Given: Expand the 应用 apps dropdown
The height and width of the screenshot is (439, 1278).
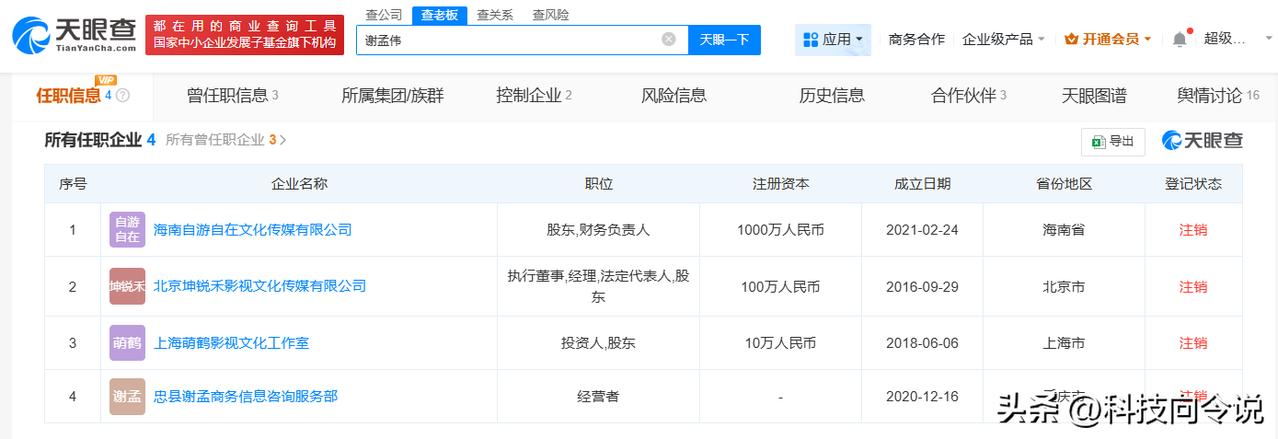Looking at the screenshot, I should 833,39.
